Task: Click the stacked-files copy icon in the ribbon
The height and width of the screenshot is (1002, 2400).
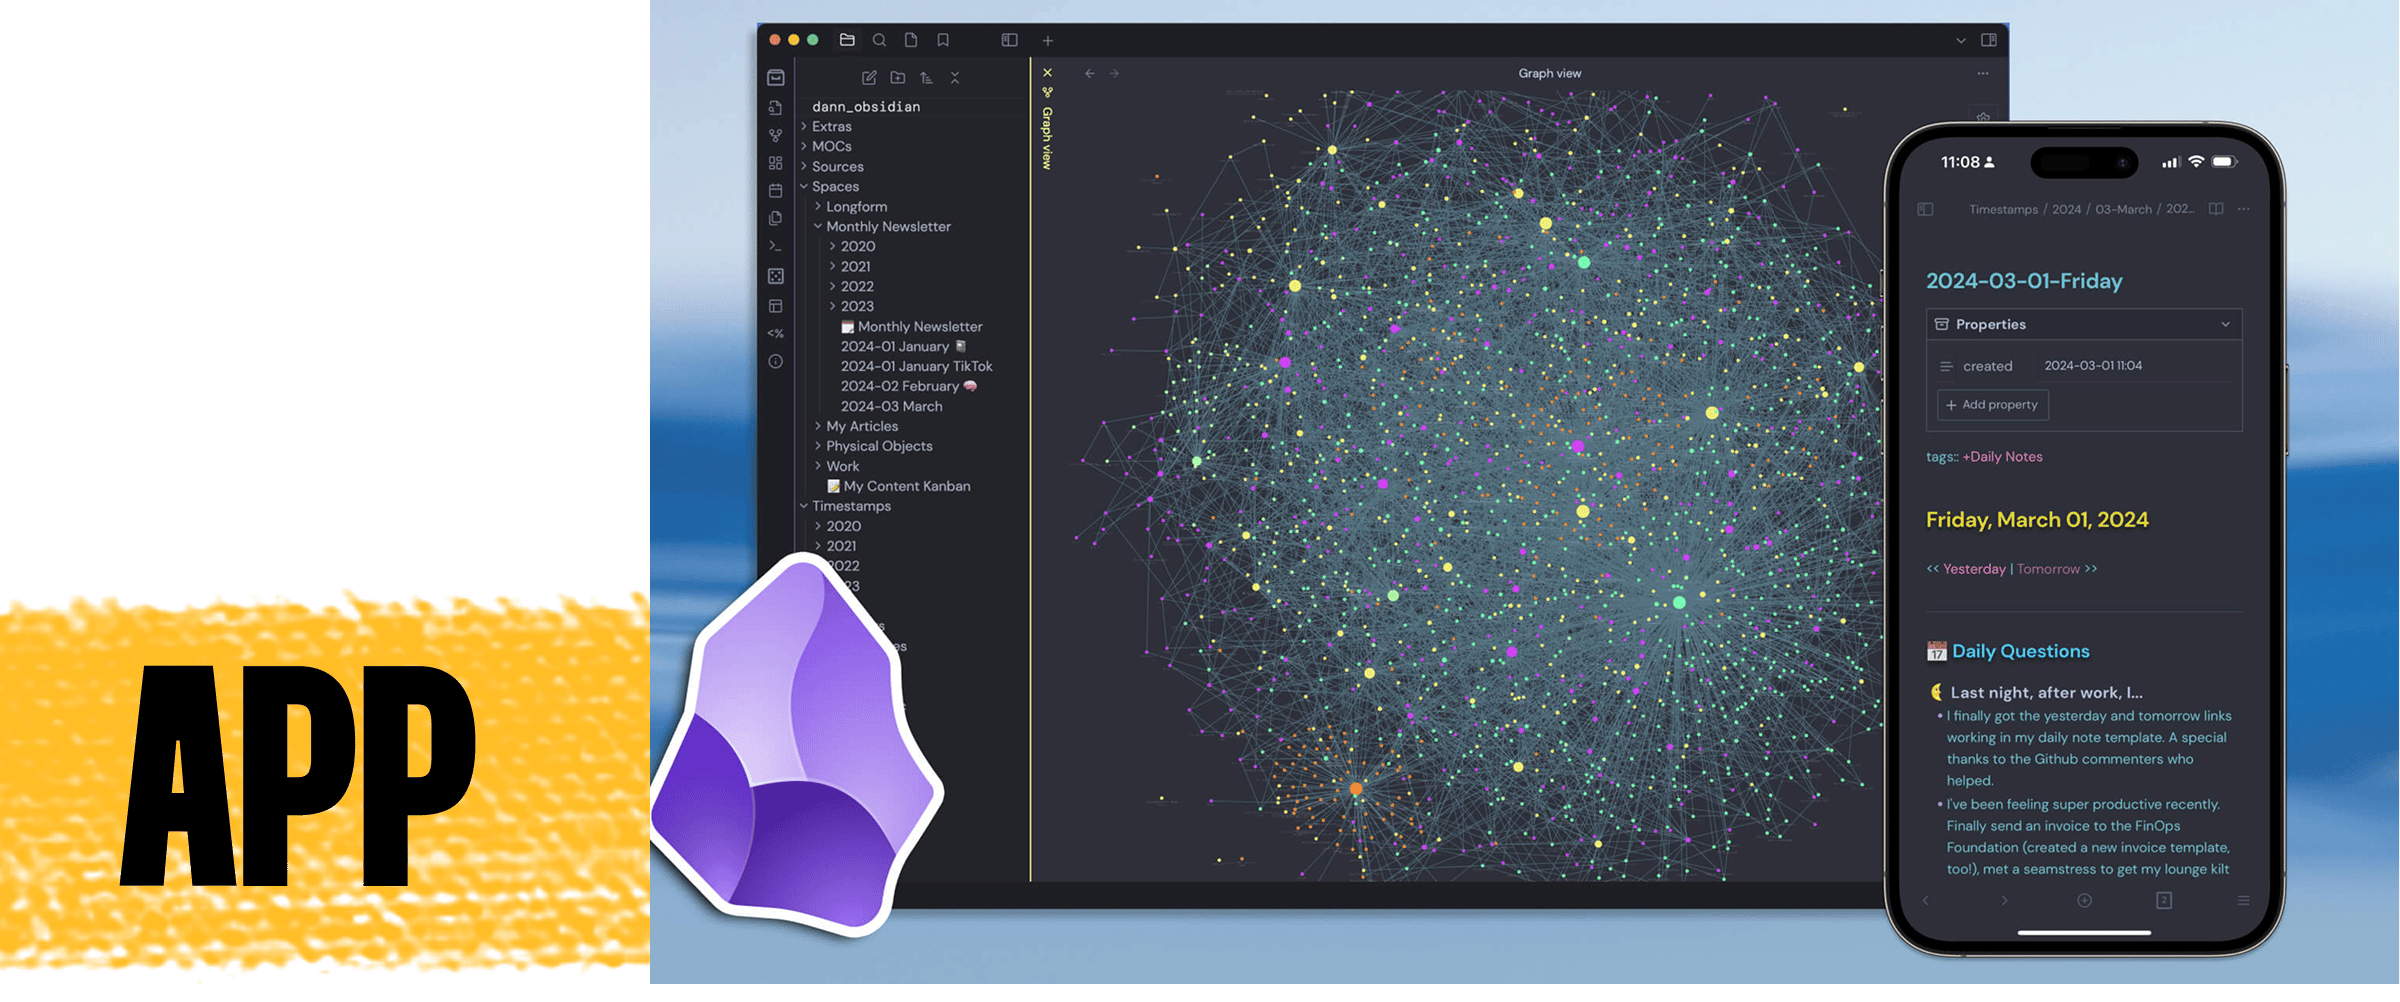Action: point(776,218)
